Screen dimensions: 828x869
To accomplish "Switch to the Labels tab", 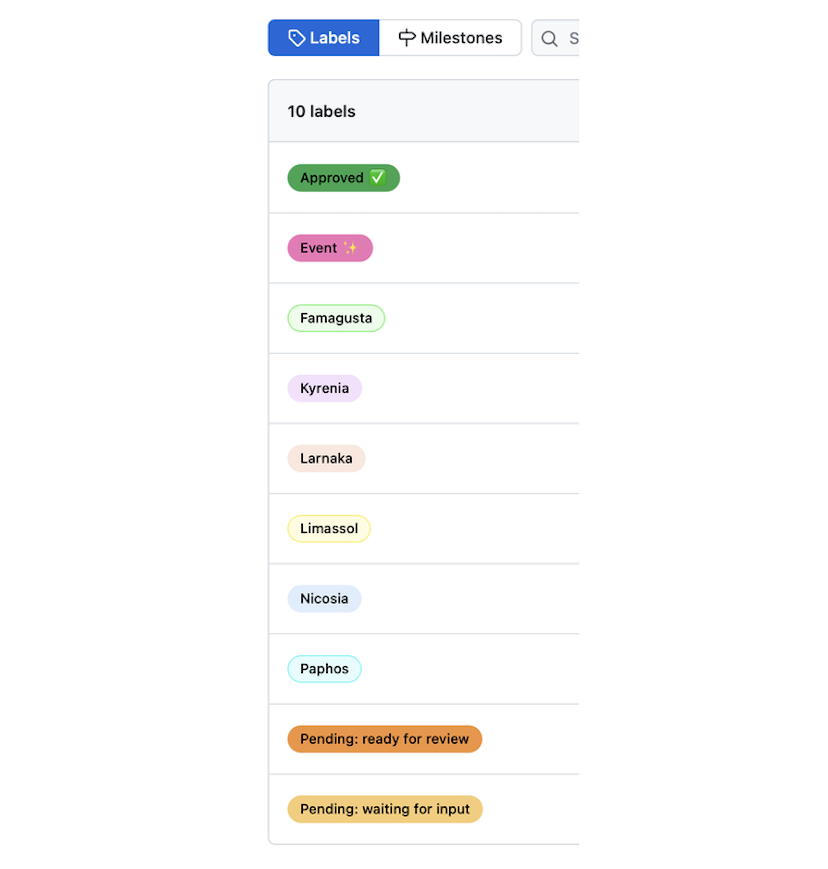I will pyautogui.click(x=323, y=37).
